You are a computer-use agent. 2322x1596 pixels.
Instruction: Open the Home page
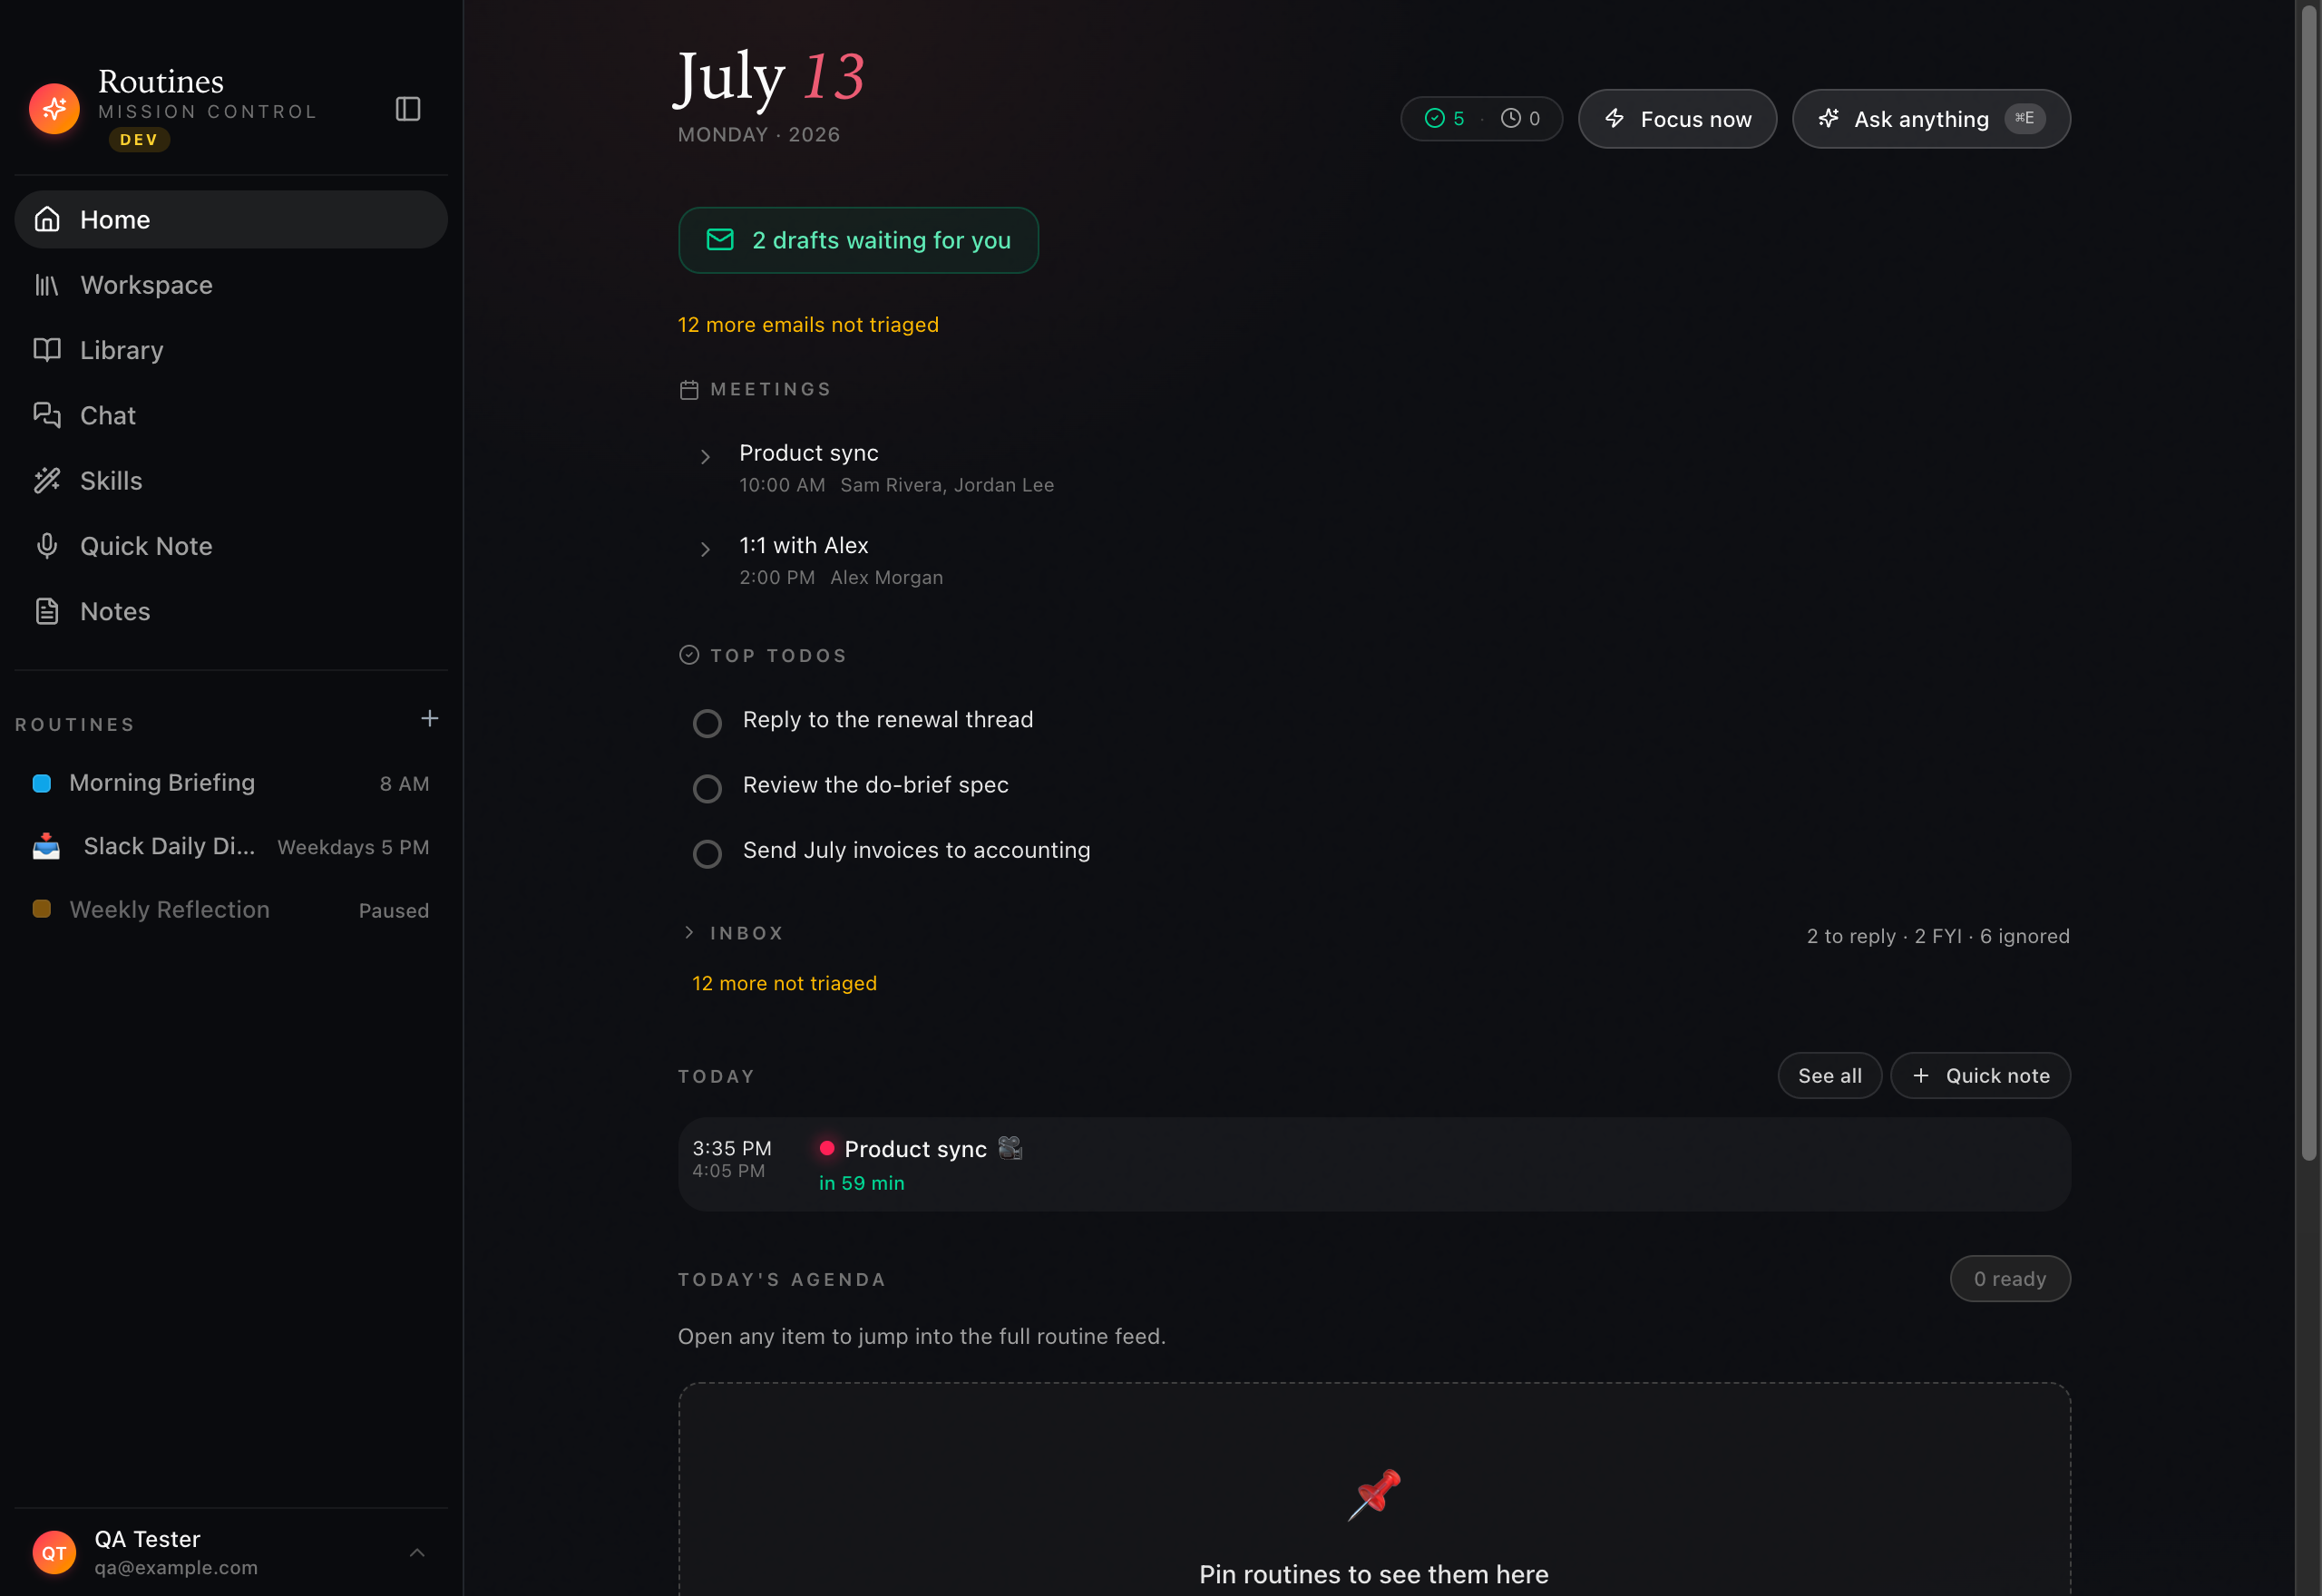tap(231, 219)
